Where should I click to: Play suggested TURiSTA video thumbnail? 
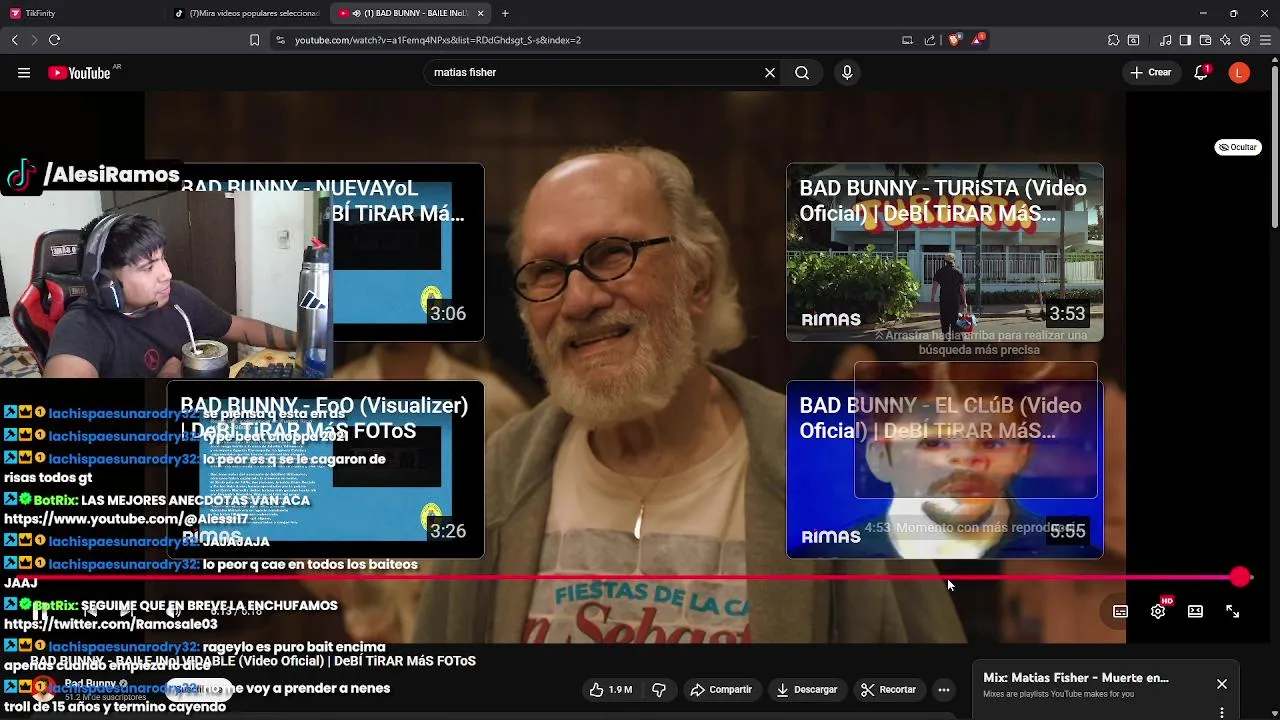click(945, 252)
